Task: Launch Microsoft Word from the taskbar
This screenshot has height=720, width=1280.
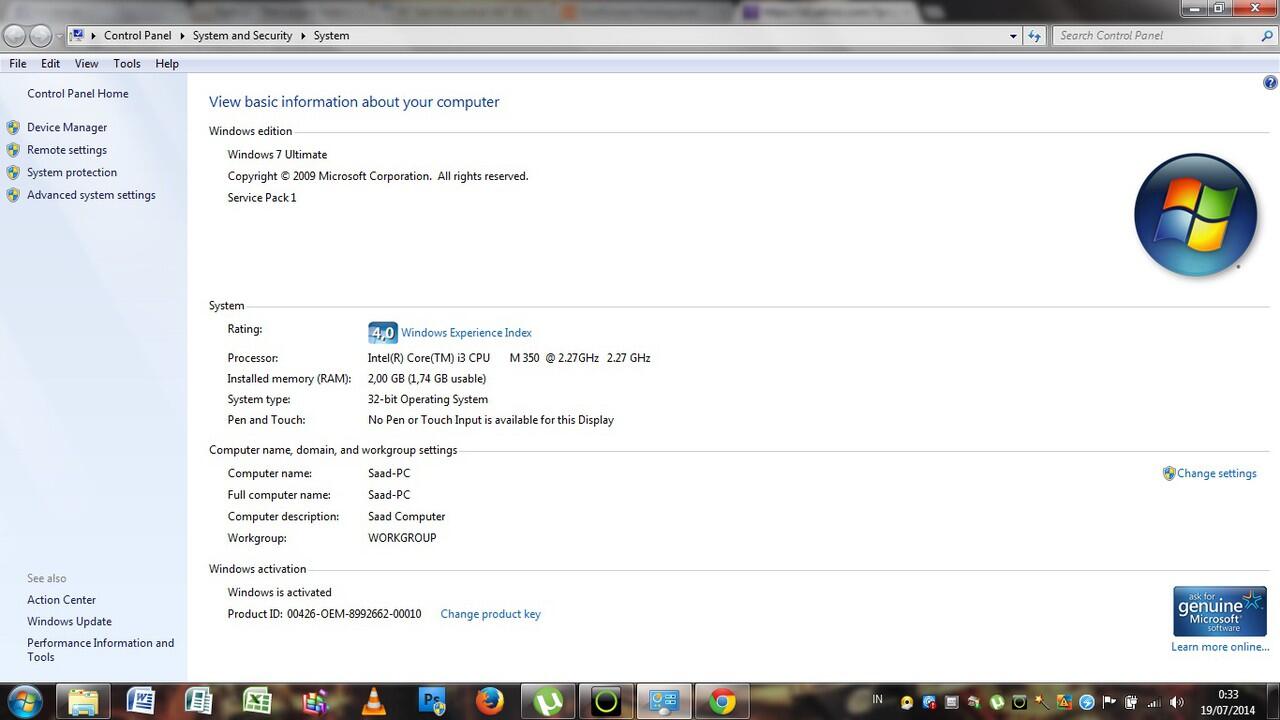Action: click(141, 702)
